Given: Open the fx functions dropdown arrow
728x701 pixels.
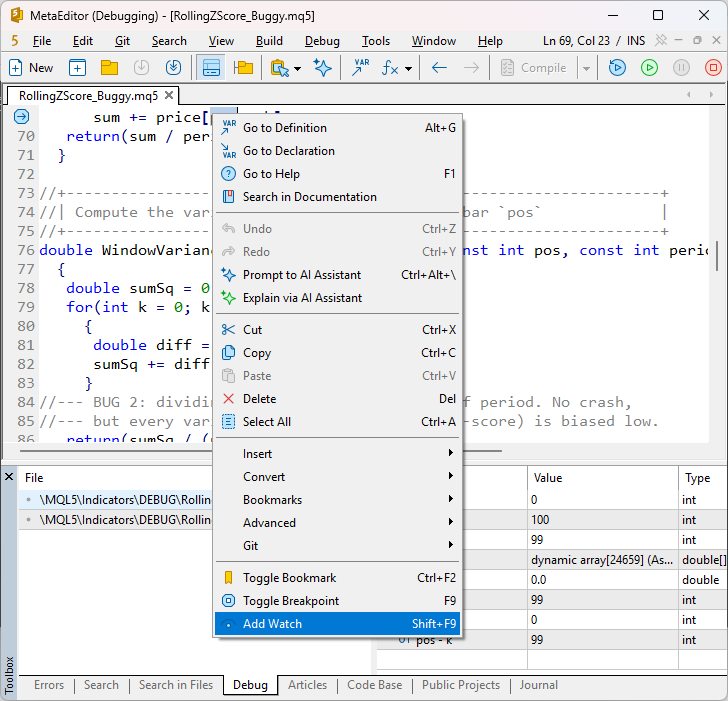Looking at the screenshot, I should point(408,69).
